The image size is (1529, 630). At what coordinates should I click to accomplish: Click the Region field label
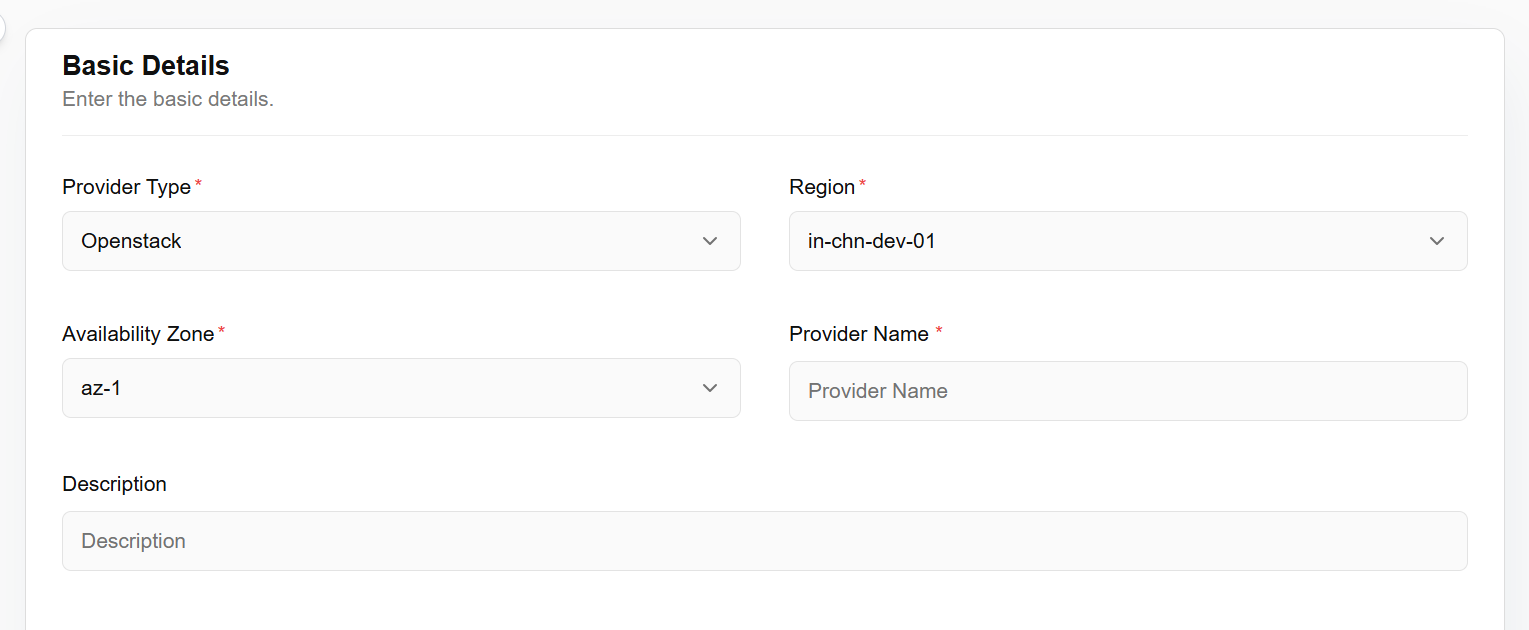pyautogui.click(x=822, y=187)
